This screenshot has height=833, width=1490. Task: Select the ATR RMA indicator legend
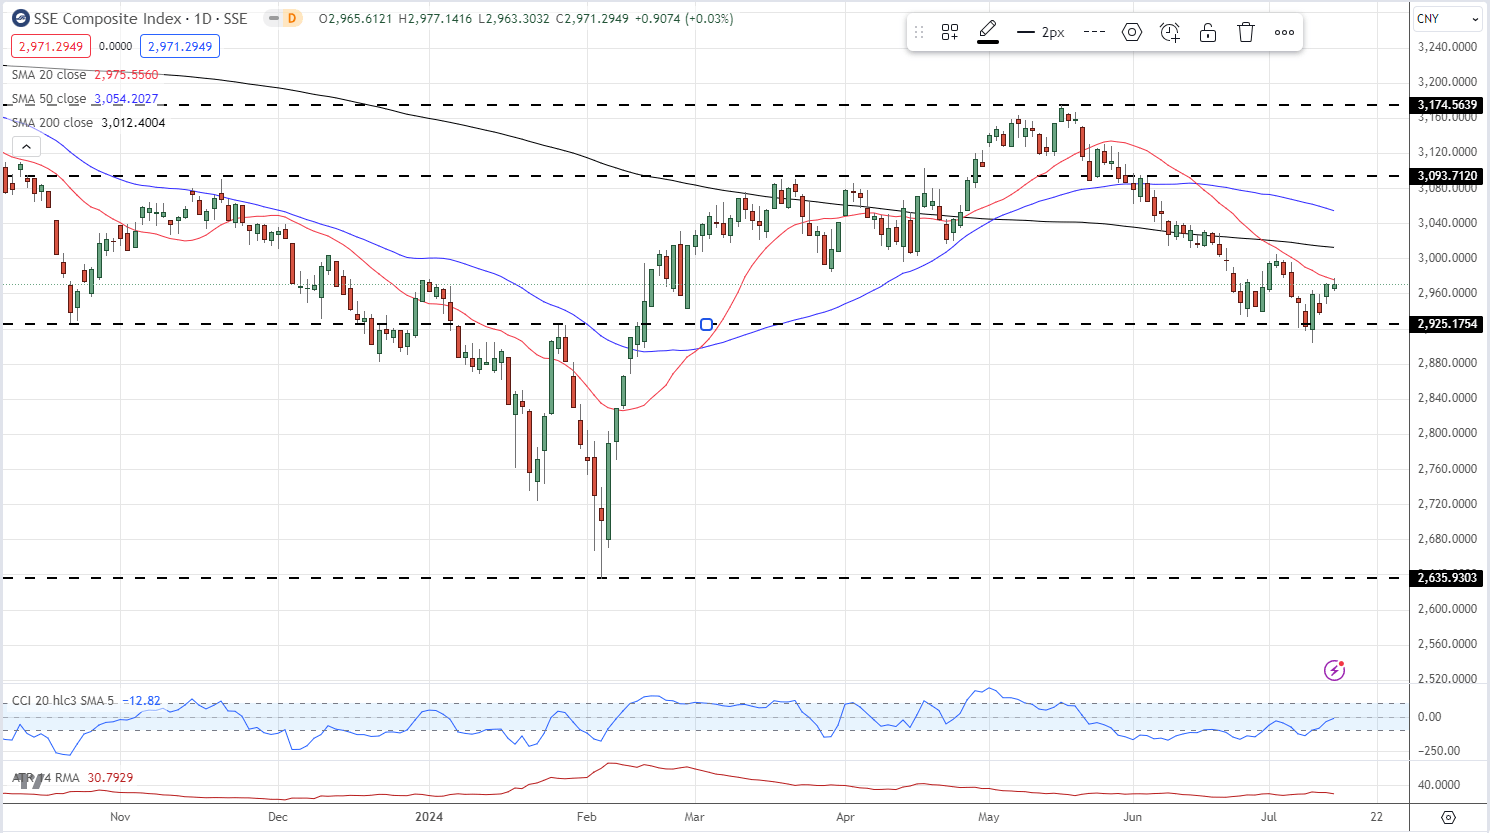point(45,778)
